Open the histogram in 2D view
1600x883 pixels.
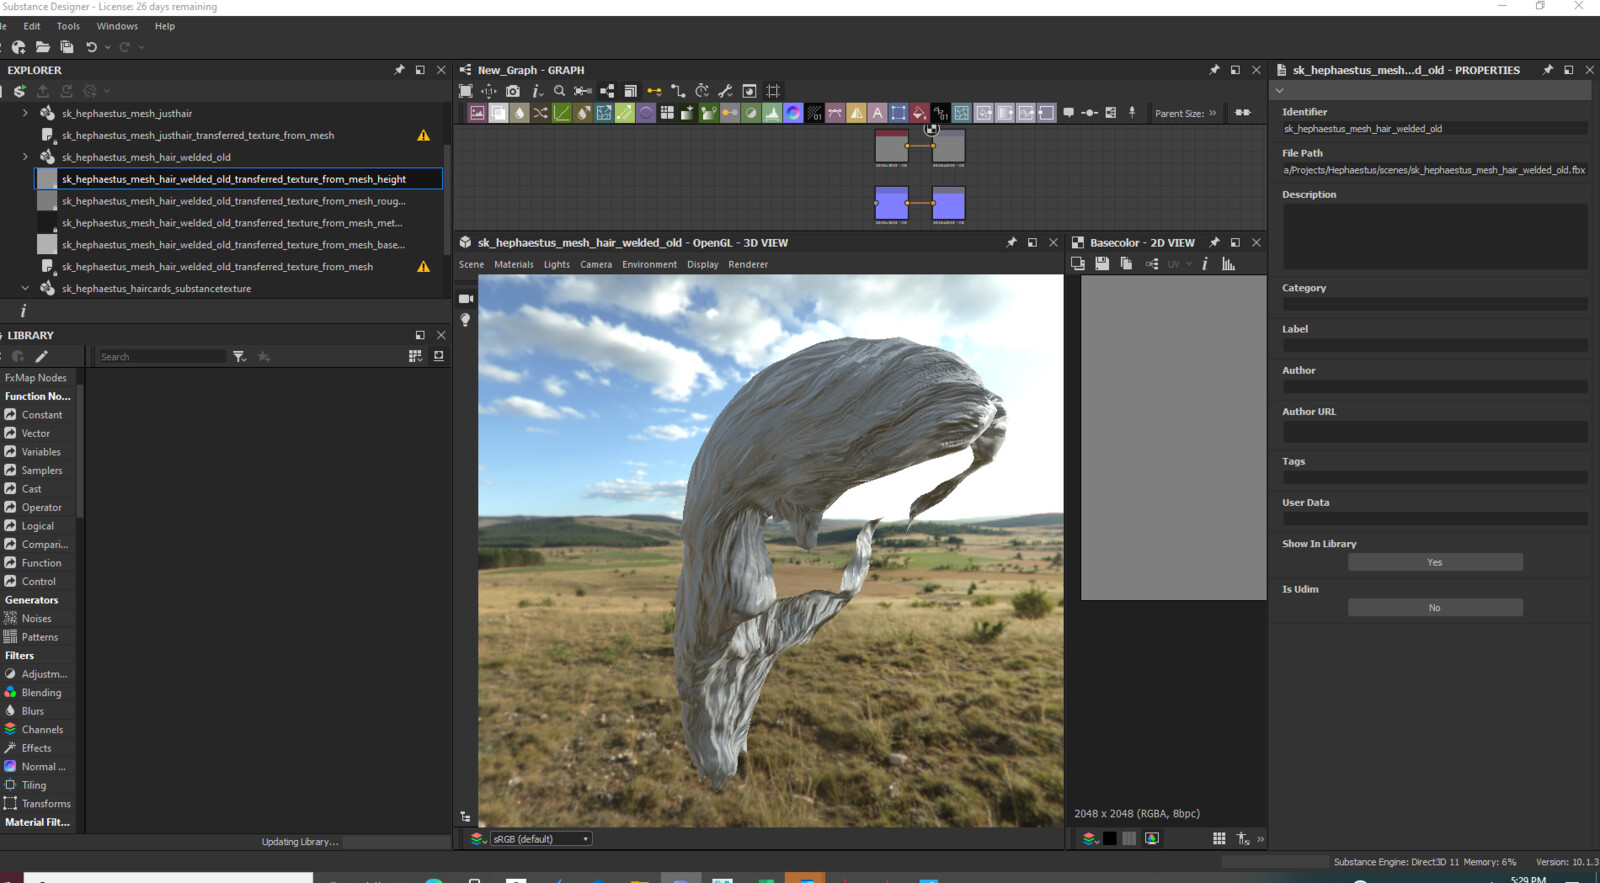[x=1228, y=264]
